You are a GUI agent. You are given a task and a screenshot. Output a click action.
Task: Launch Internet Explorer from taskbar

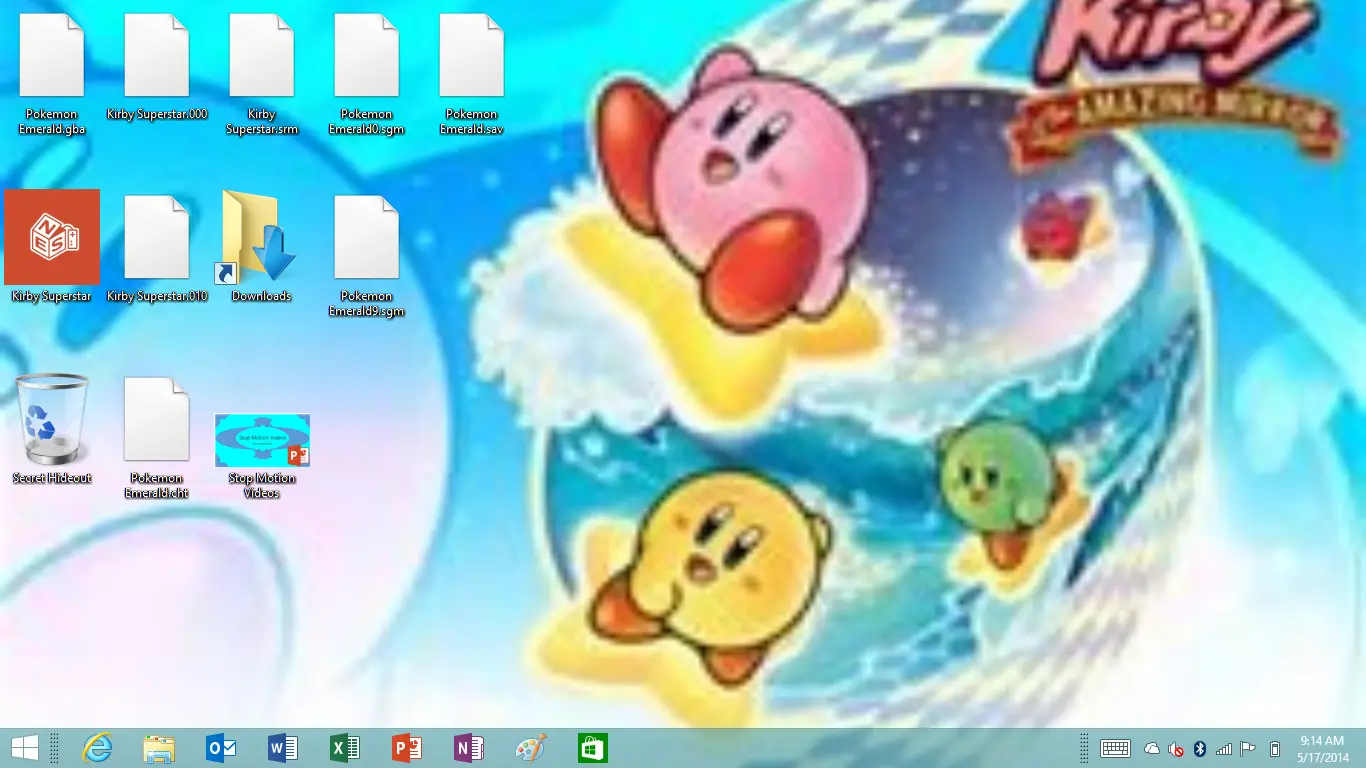[x=97, y=748]
